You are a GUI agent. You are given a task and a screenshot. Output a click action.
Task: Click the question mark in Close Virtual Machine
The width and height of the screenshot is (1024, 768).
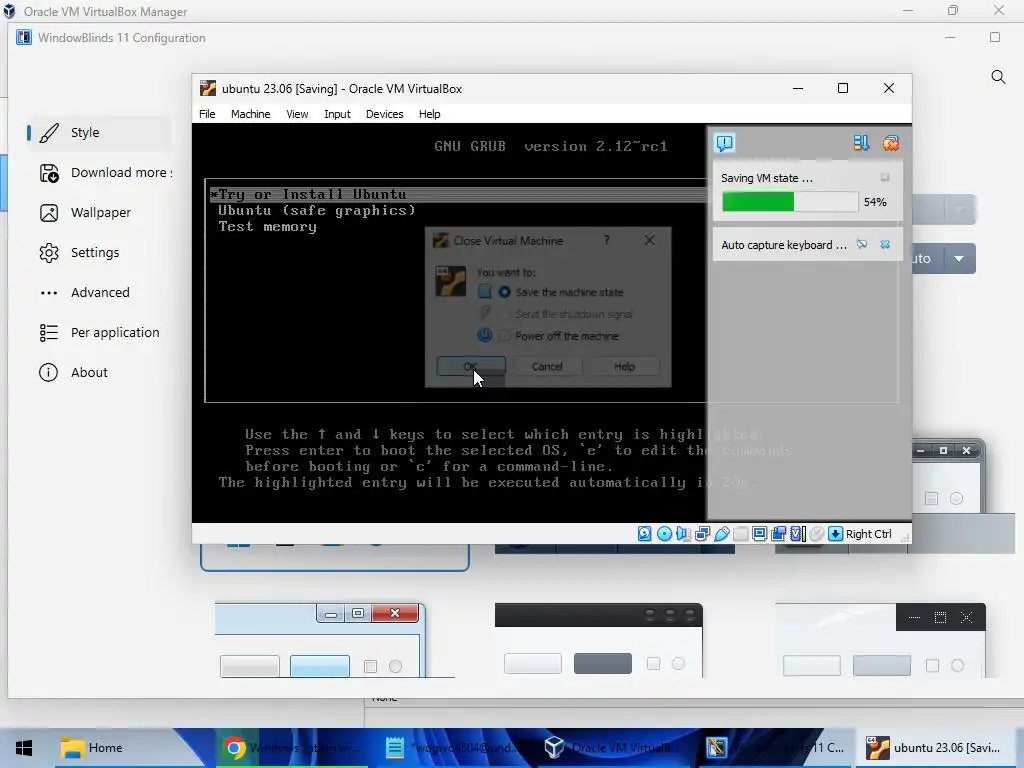[x=607, y=240]
